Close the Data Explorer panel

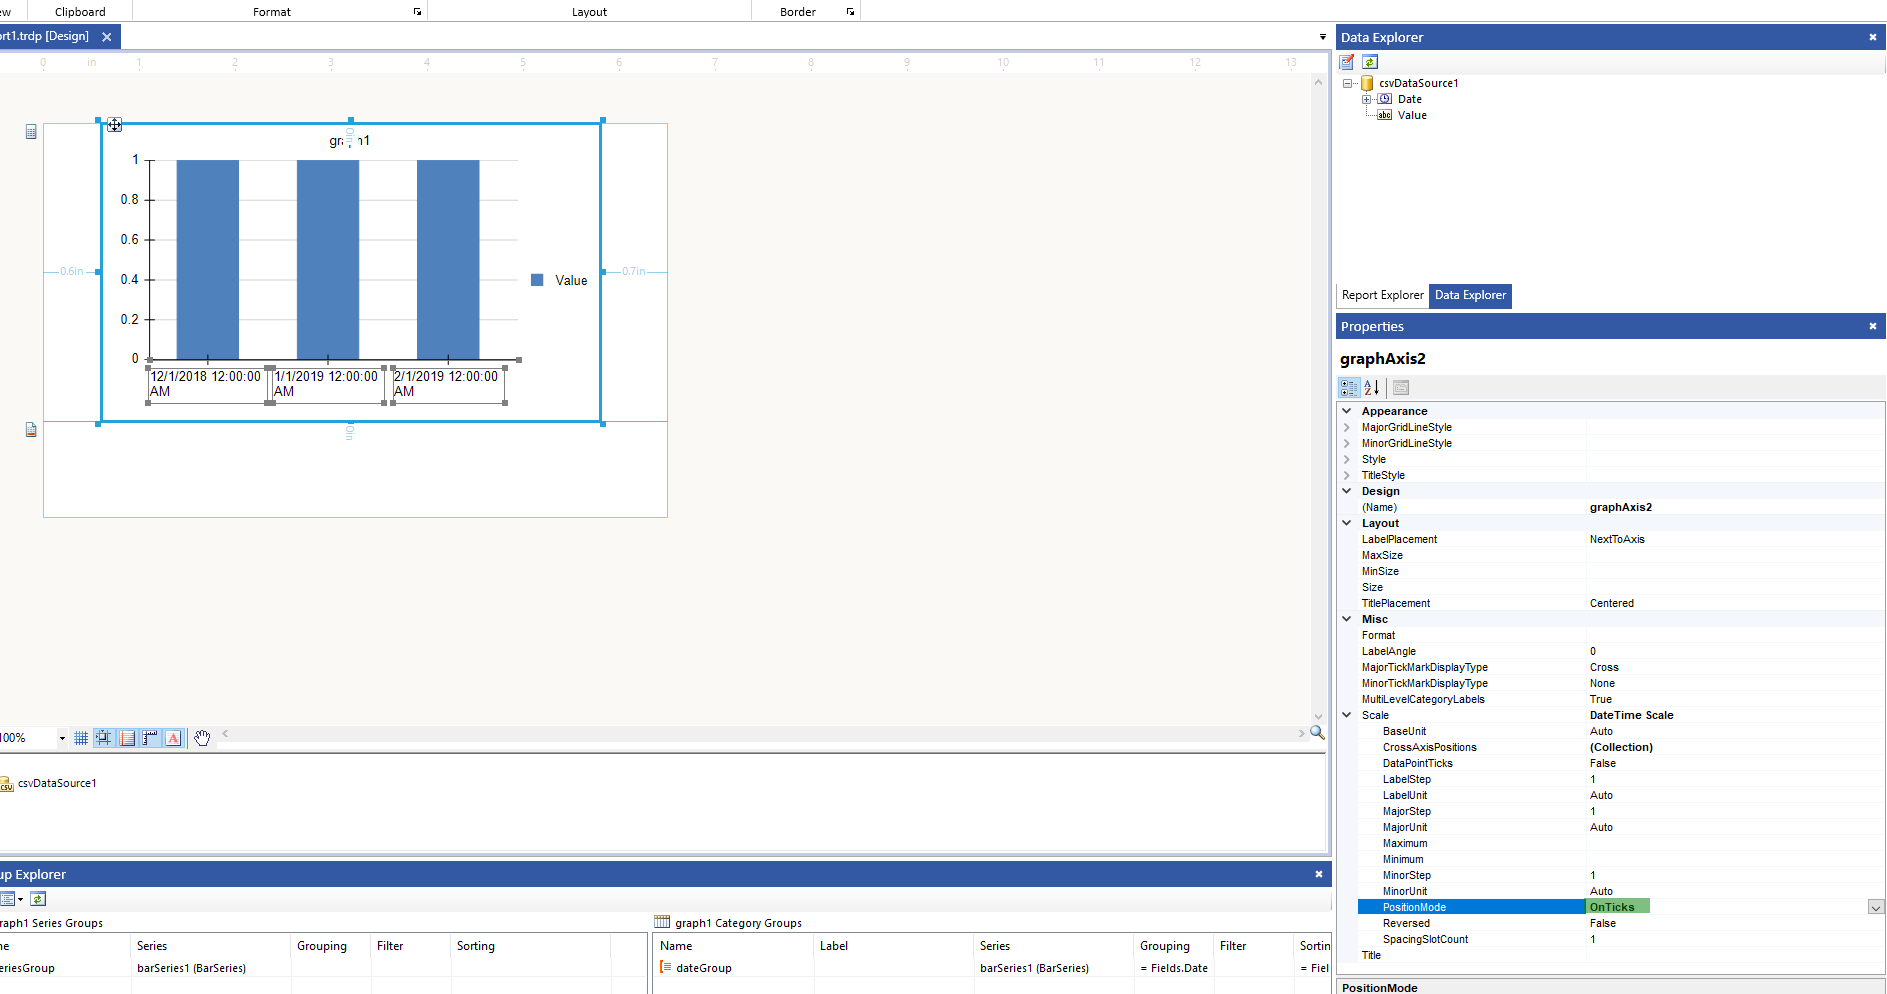click(x=1873, y=37)
